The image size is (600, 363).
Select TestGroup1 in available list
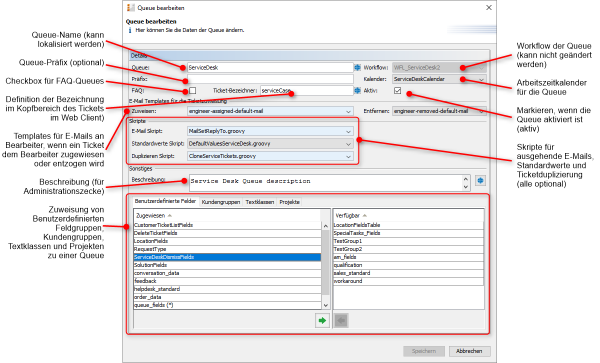pos(408,241)
